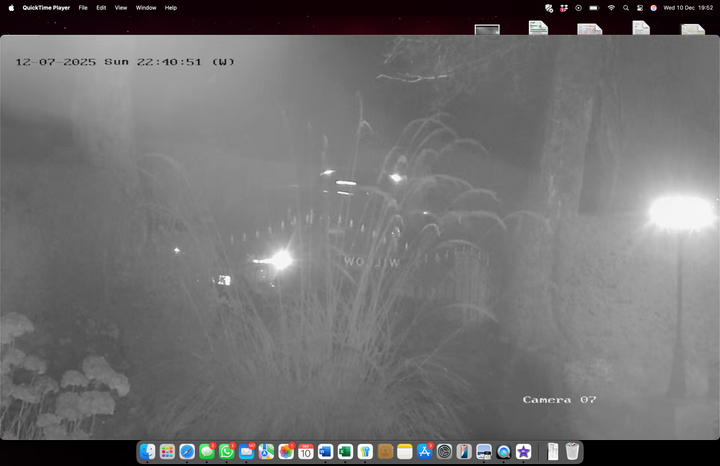Open Microsoft Word from the Dock
The height and width of the screenshot is (466, 720).
pos(325,452)
